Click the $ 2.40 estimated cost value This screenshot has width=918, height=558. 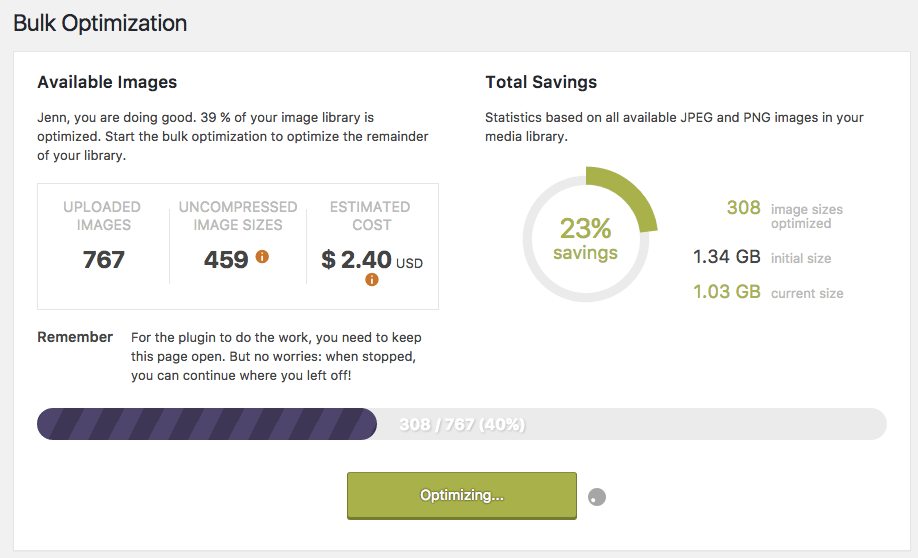coord(356,259)
